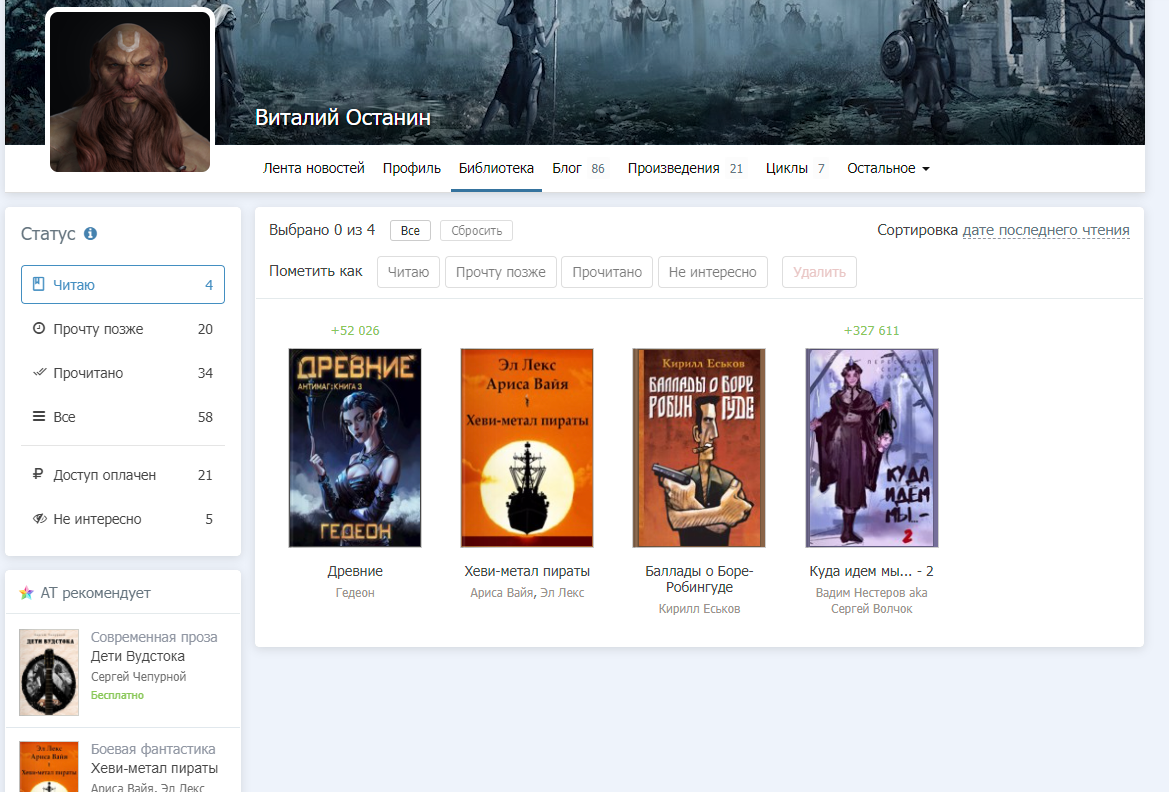Click the star icon near АТ рекомендует
The image size is (1169, 792).
pyautogui.click(x=27, y=593)
